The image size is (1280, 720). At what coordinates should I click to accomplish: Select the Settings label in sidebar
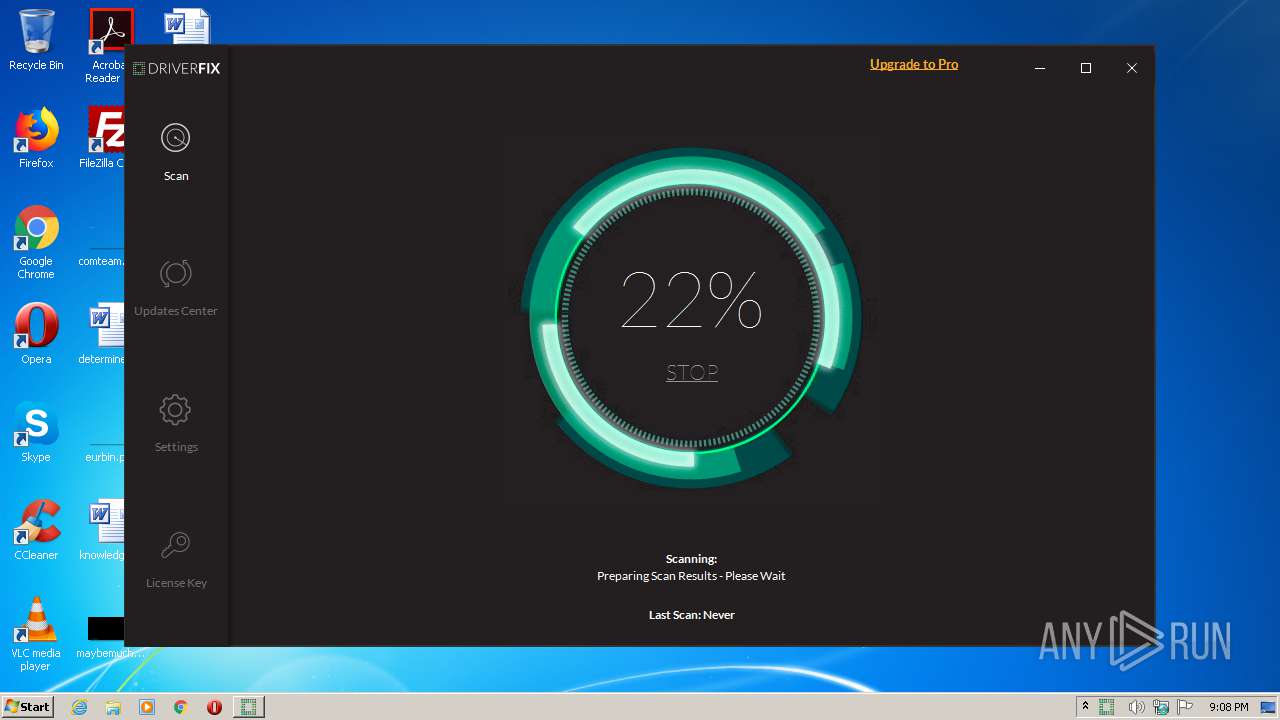pos(176,447)
